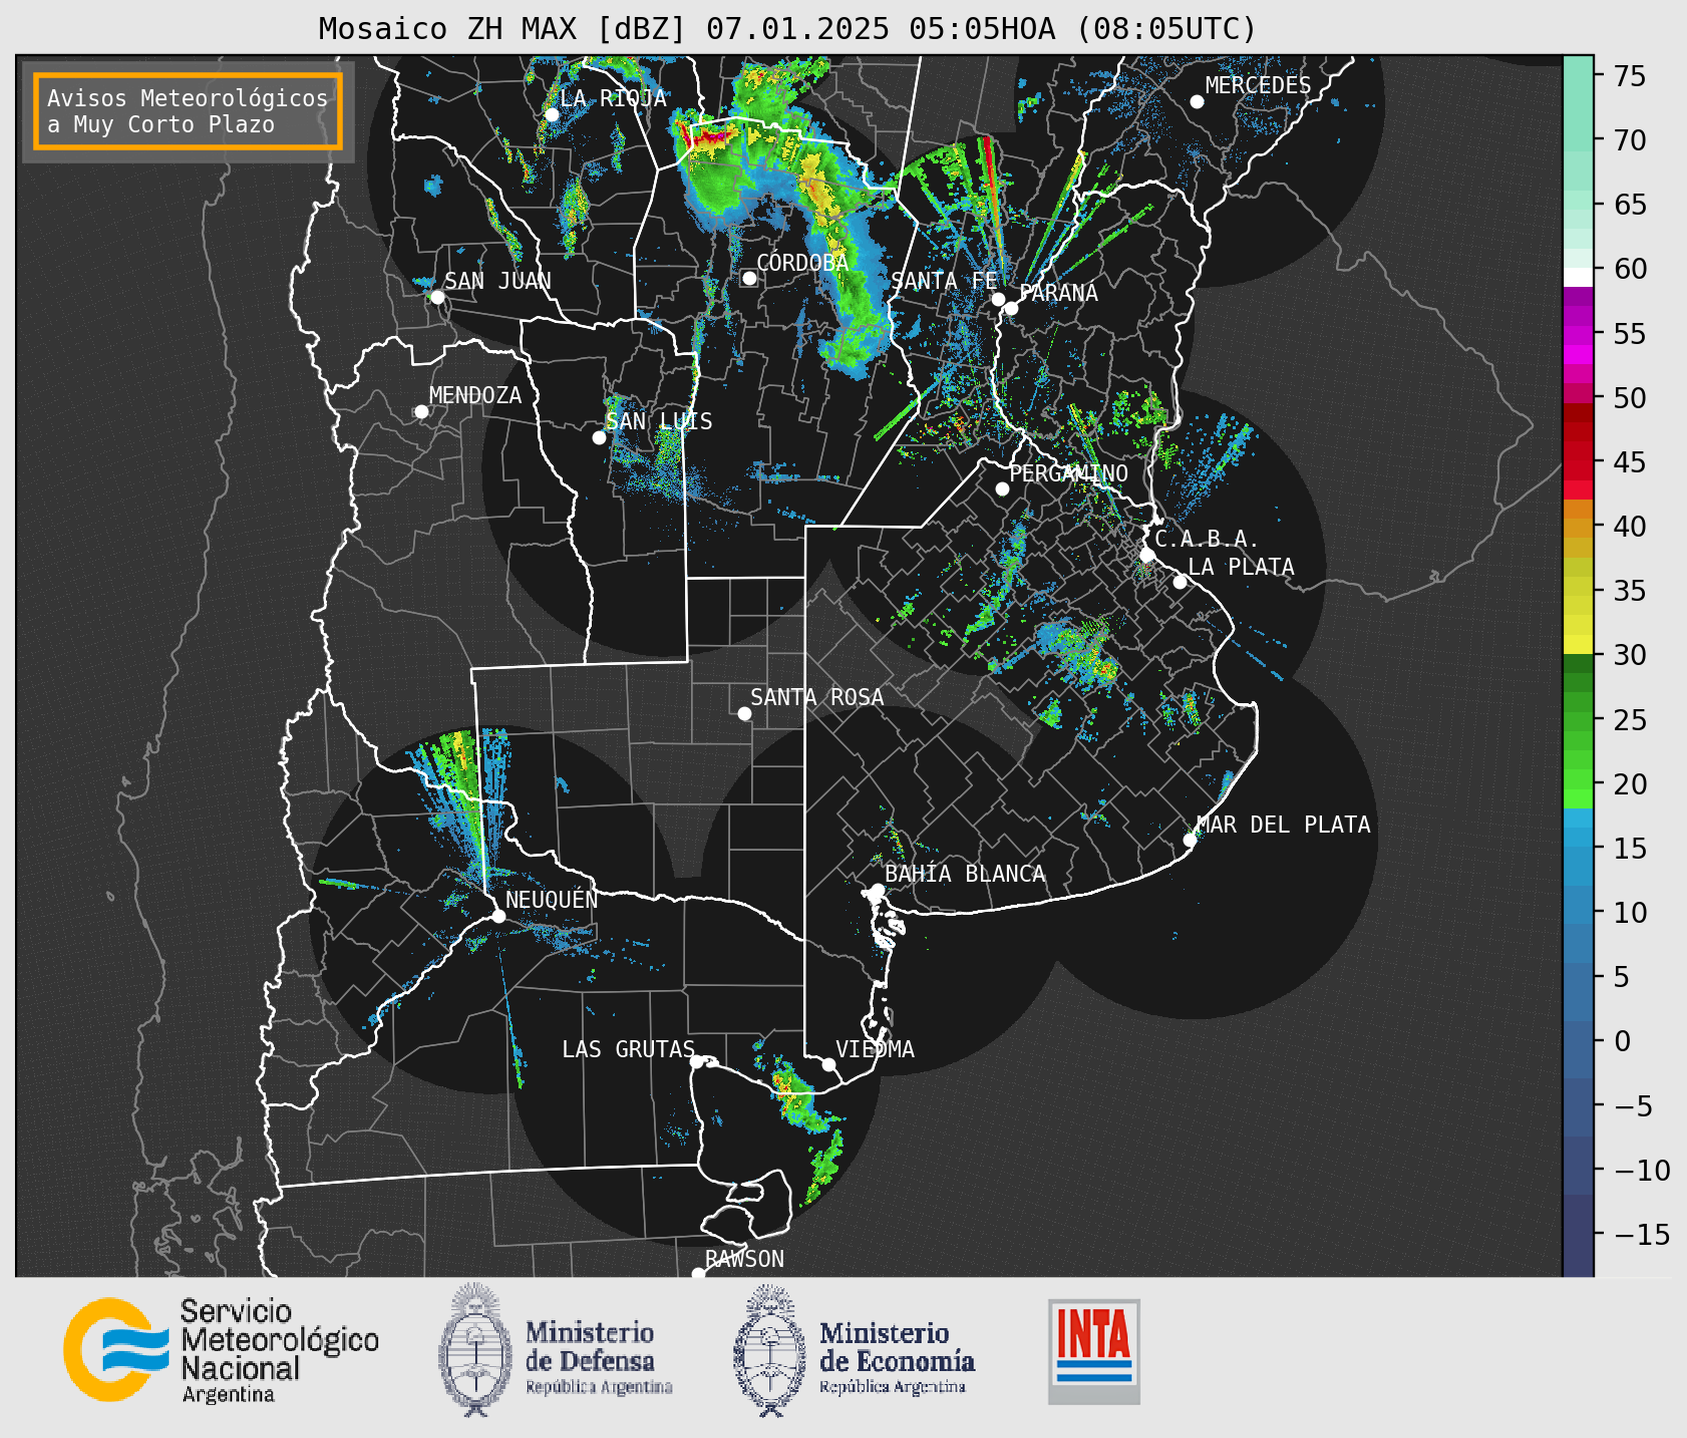The width and height of the screenshot is (1687, 1438).
Task: Select the RAWSON city label
Action: click(x=744, y=1259)
